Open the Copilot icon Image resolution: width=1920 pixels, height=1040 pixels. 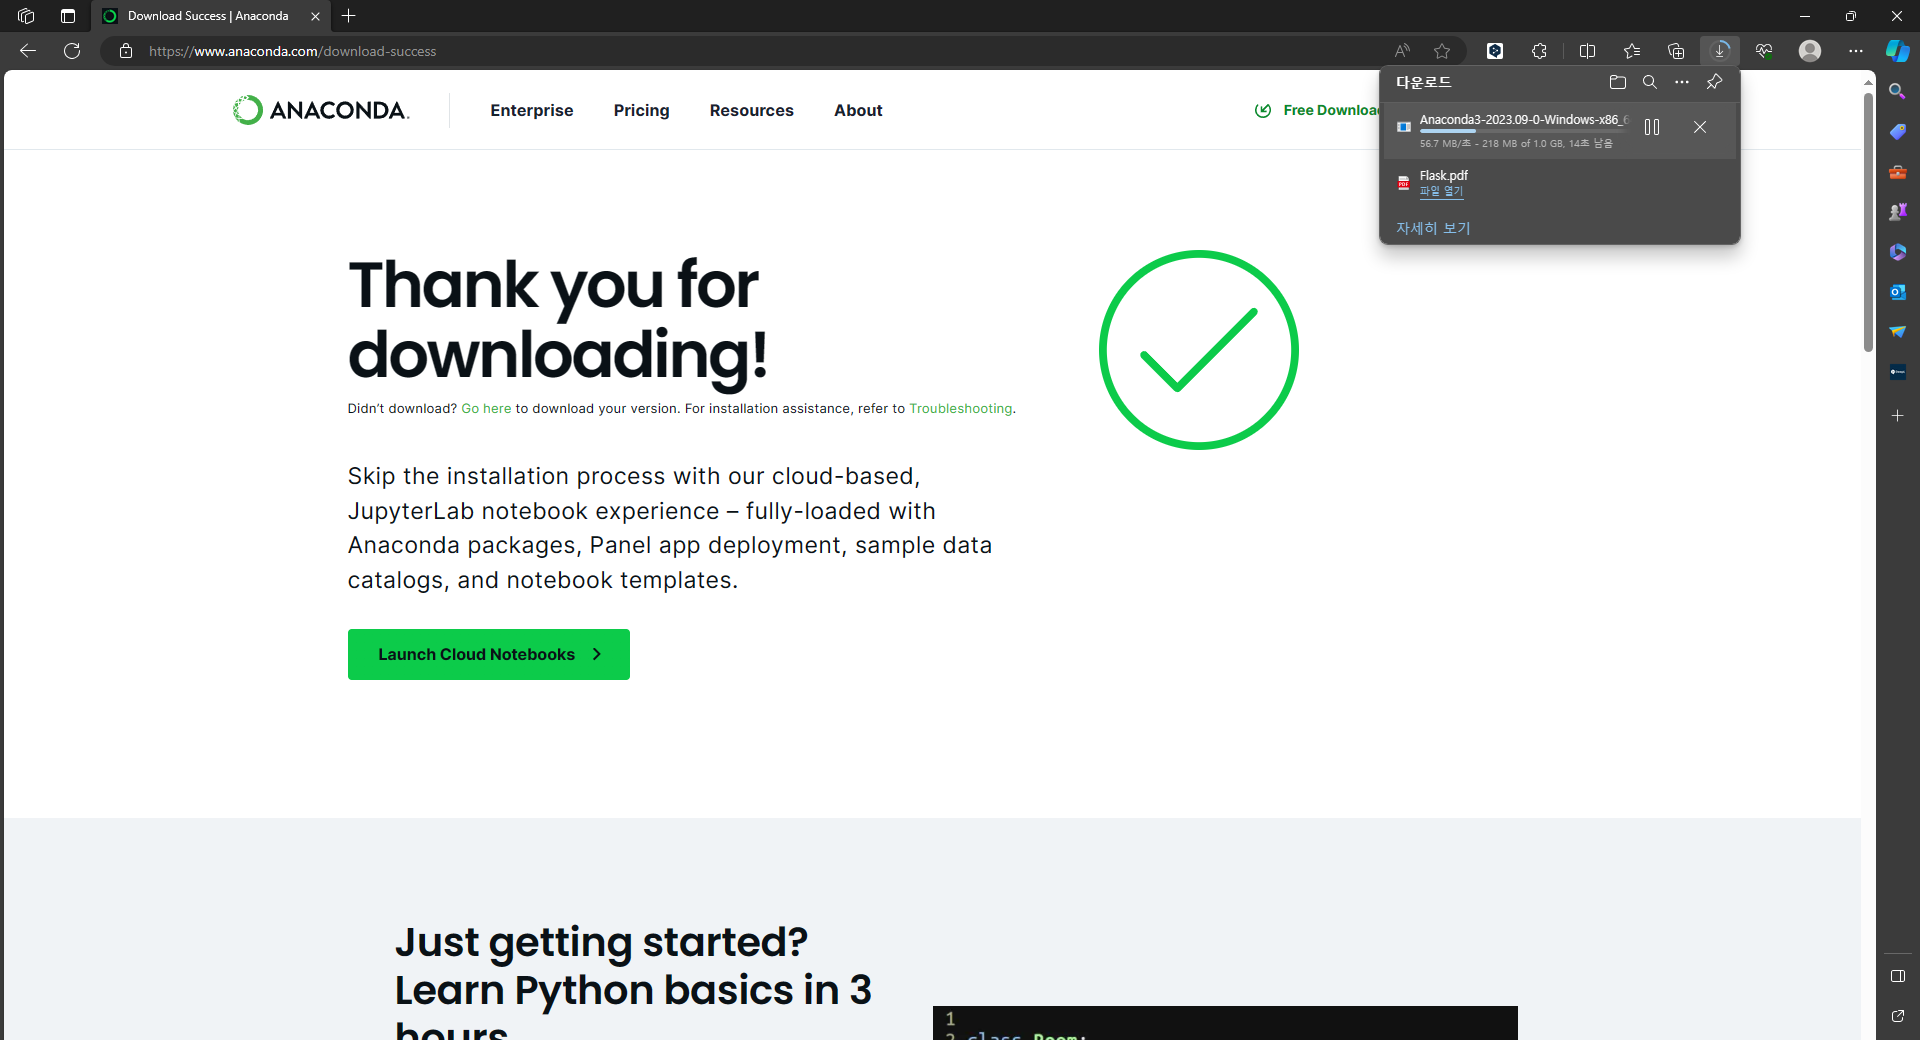pos(1897,51)
